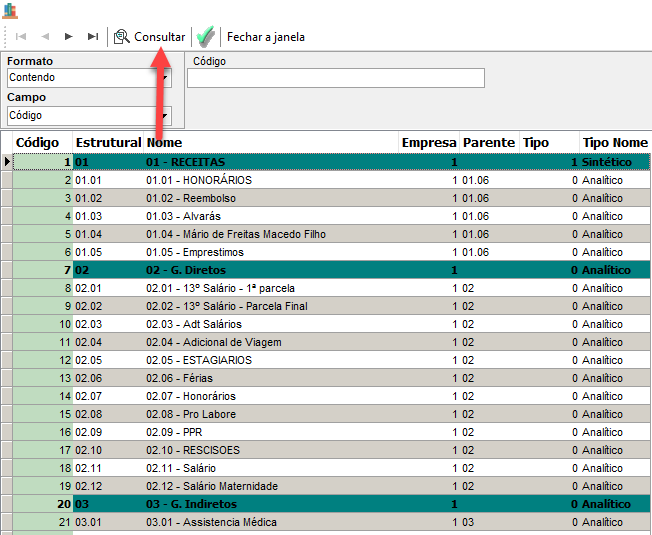652x535 pixels.
Task: Click the Tipo Nome column header
Action: 614,143
